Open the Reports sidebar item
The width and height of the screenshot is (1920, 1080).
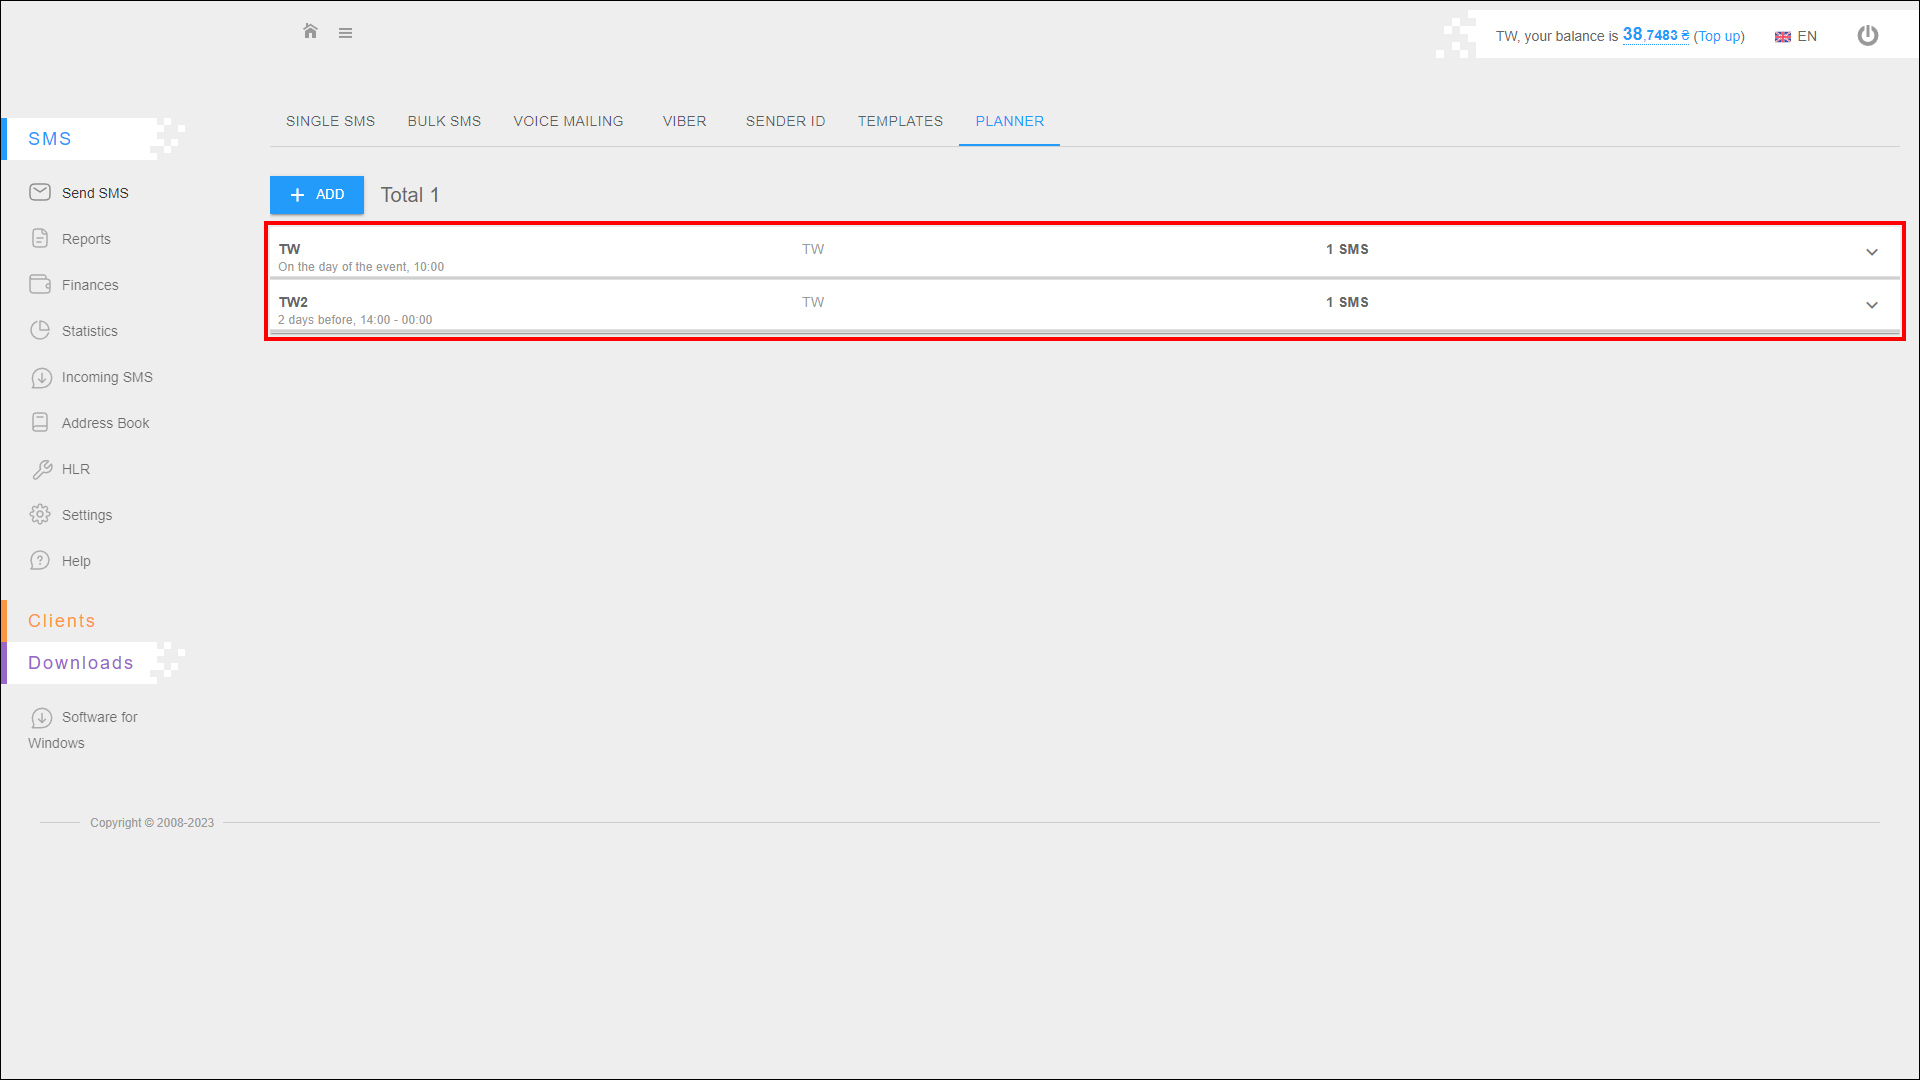86,239
